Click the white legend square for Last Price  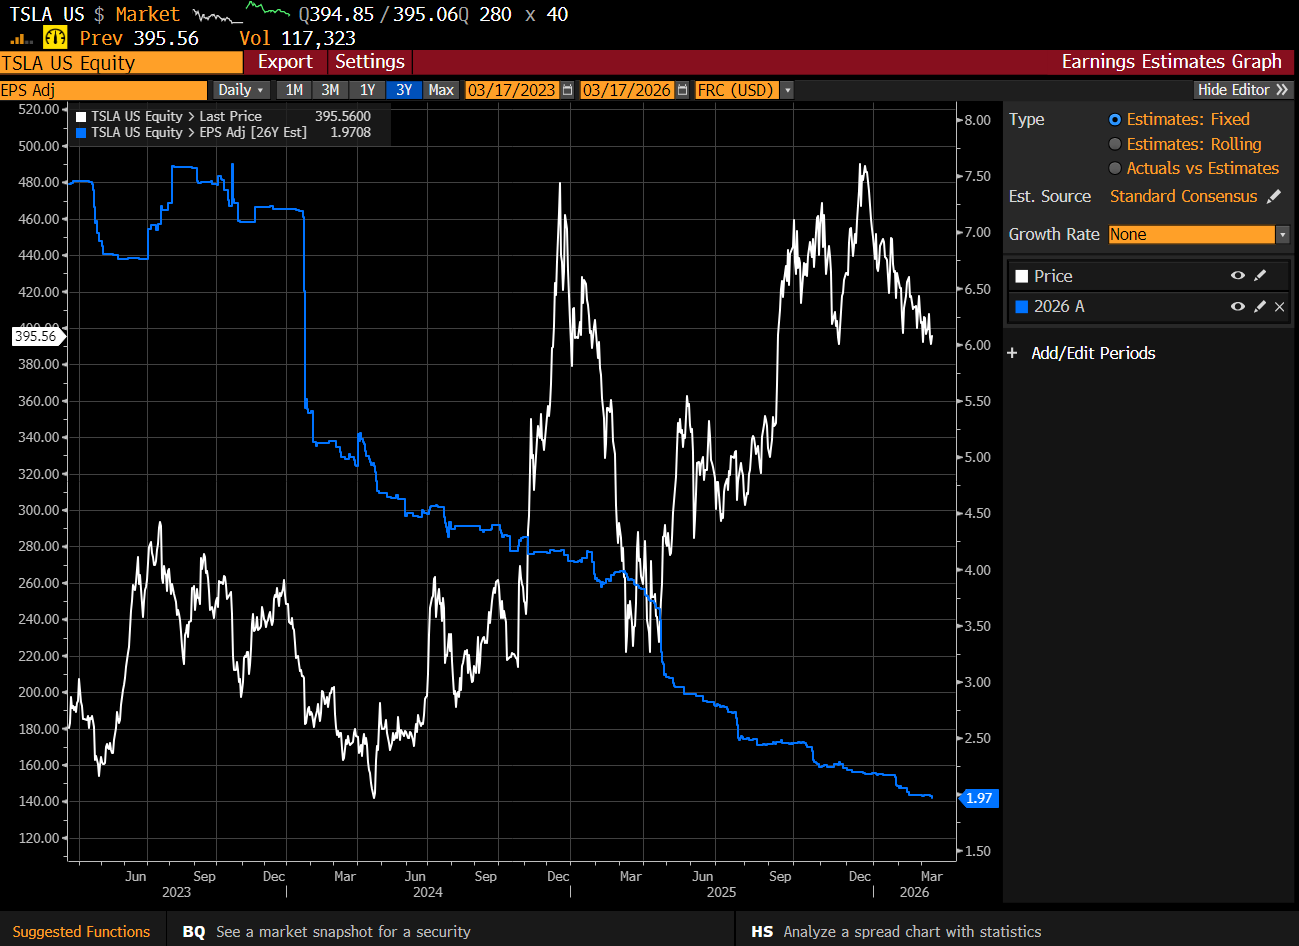click(x=82, y=117)
